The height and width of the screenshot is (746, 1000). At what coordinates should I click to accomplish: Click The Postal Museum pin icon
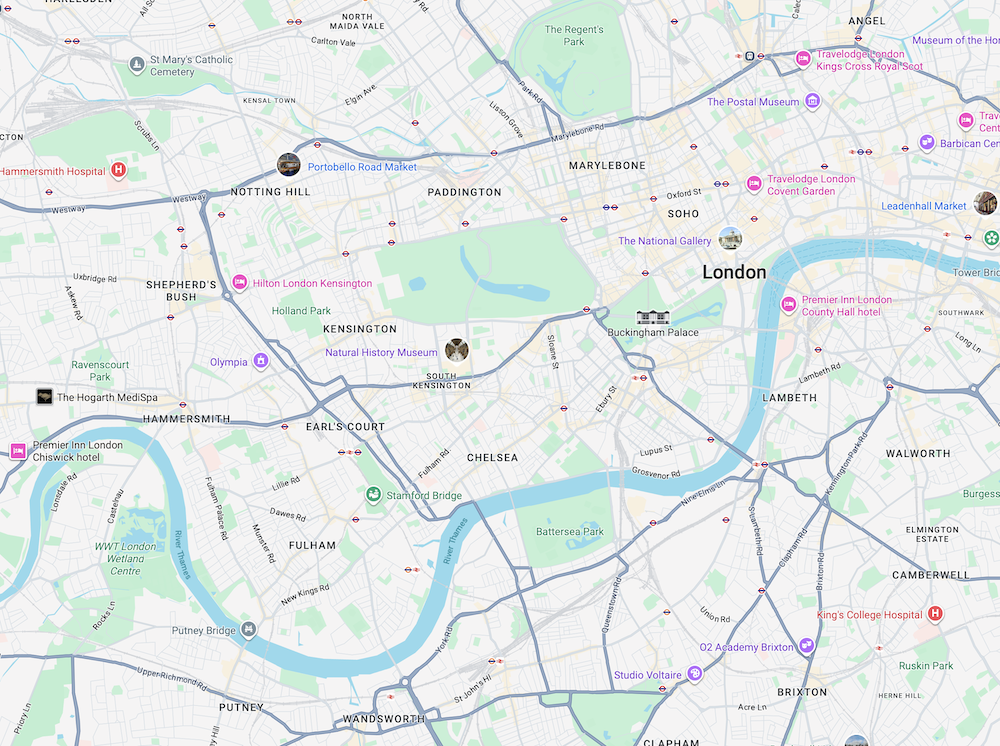pos(812,101)
